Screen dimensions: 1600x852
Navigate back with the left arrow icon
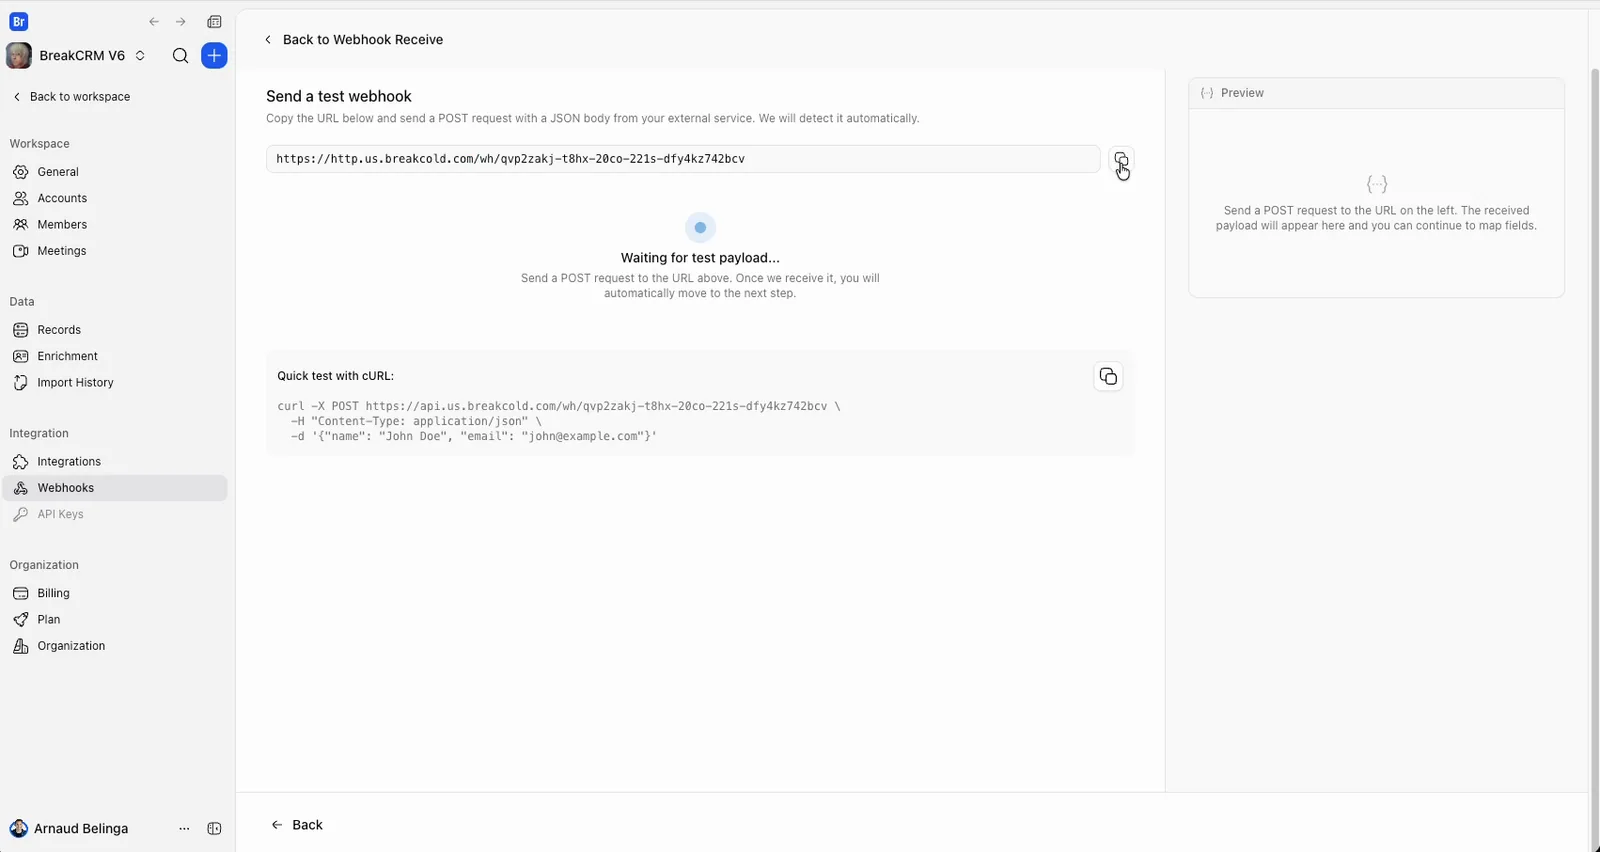[154, 22]
